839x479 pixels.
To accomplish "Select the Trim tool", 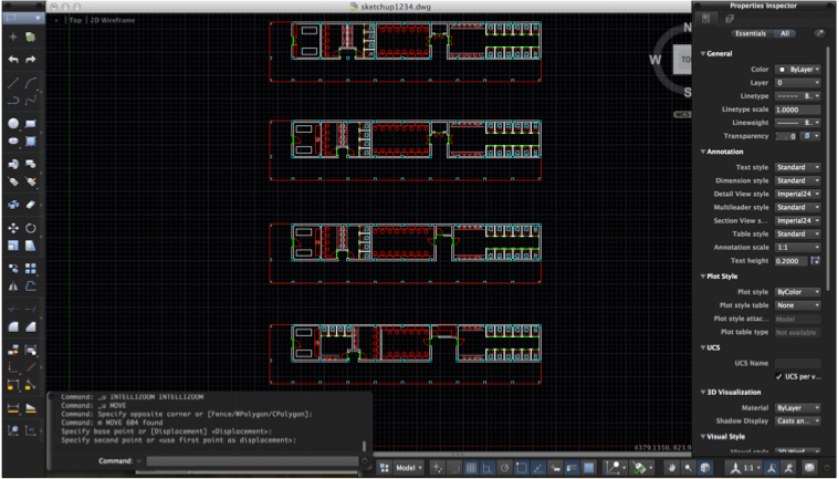I will (13, 309).
